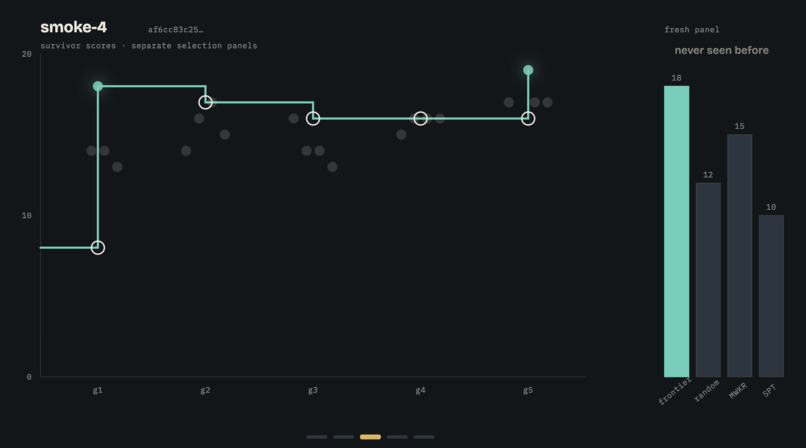Click the random bar labeled 12
806x448 pixels.
click(x=708, y=280)
